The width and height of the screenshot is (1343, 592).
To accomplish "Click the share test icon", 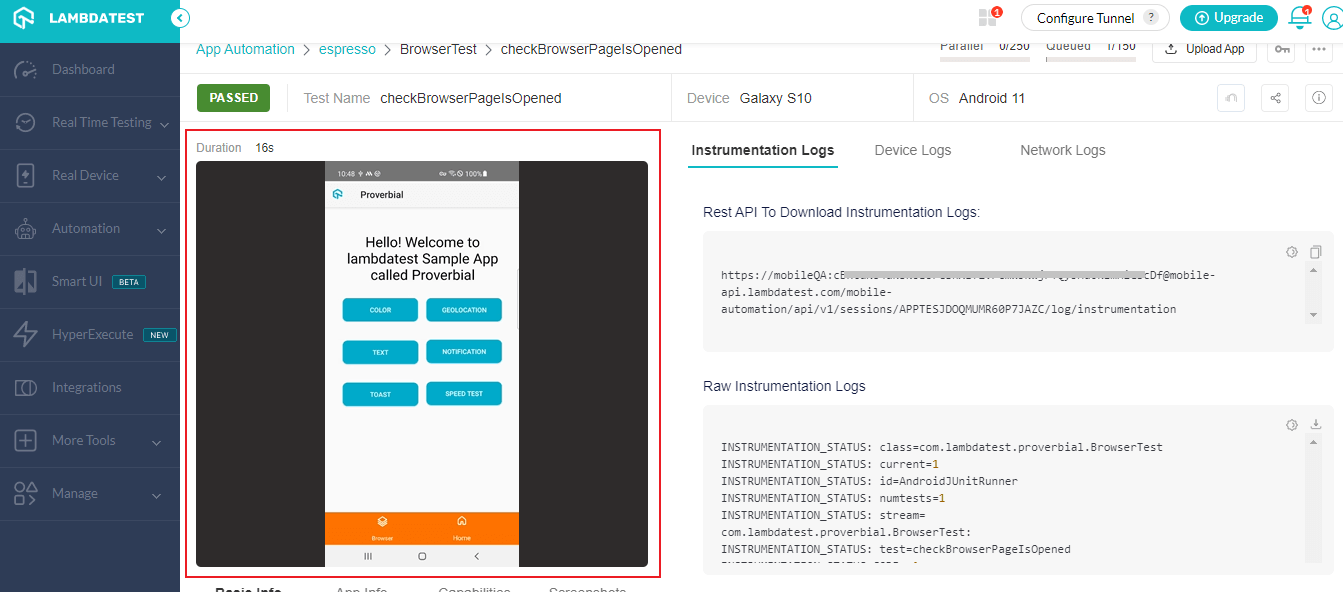I will pos(1275,98).
